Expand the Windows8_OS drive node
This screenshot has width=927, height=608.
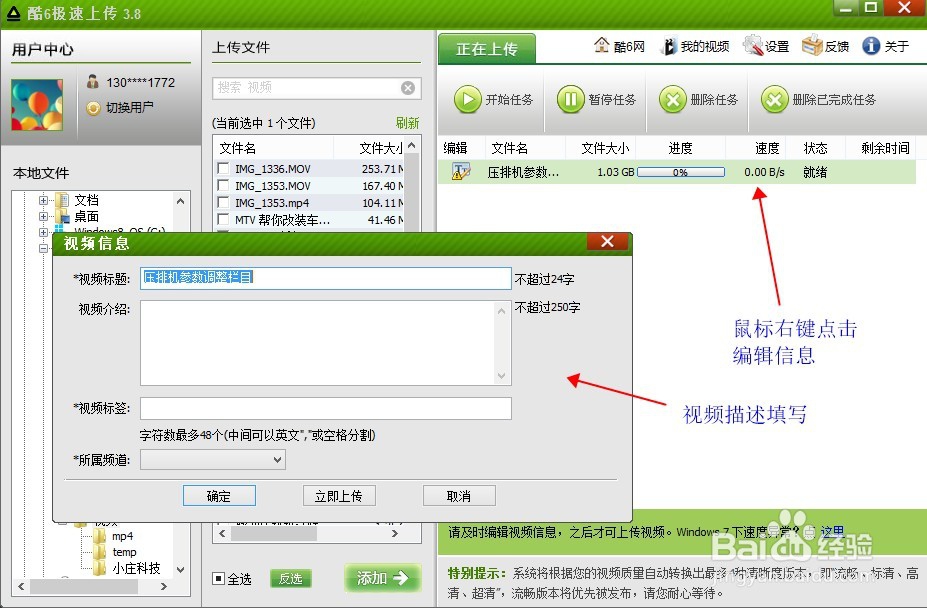[43, 232]
